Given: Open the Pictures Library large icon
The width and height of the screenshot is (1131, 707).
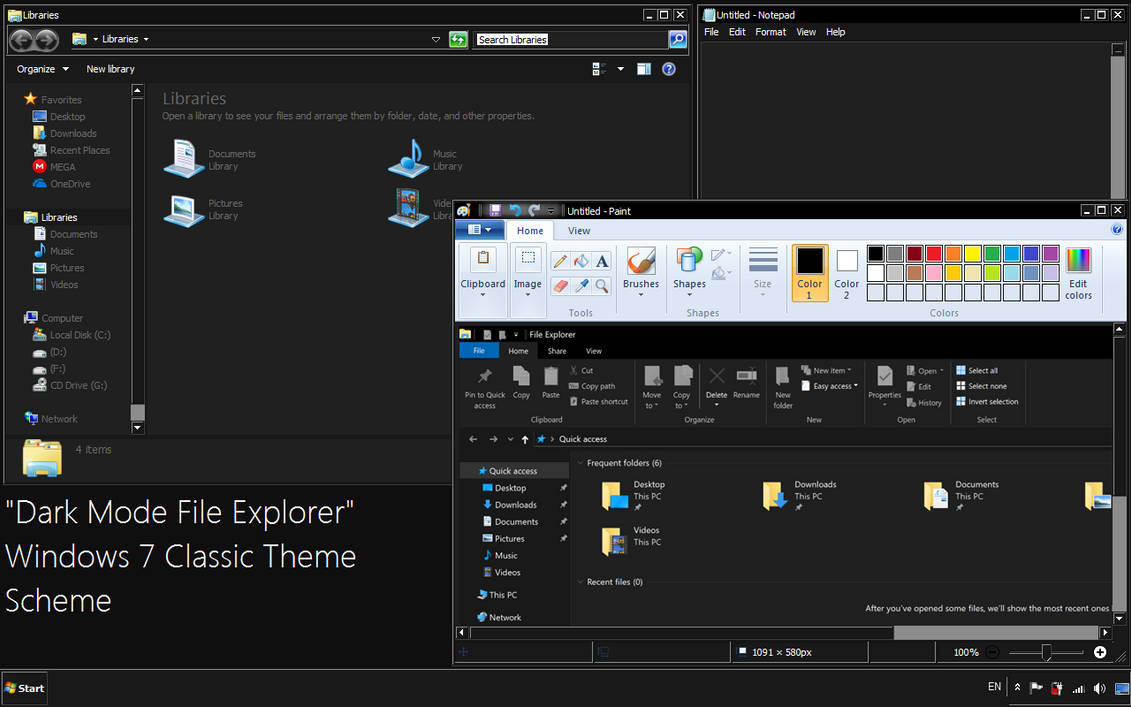Looking at the screenshot, I should coord(184,209).
